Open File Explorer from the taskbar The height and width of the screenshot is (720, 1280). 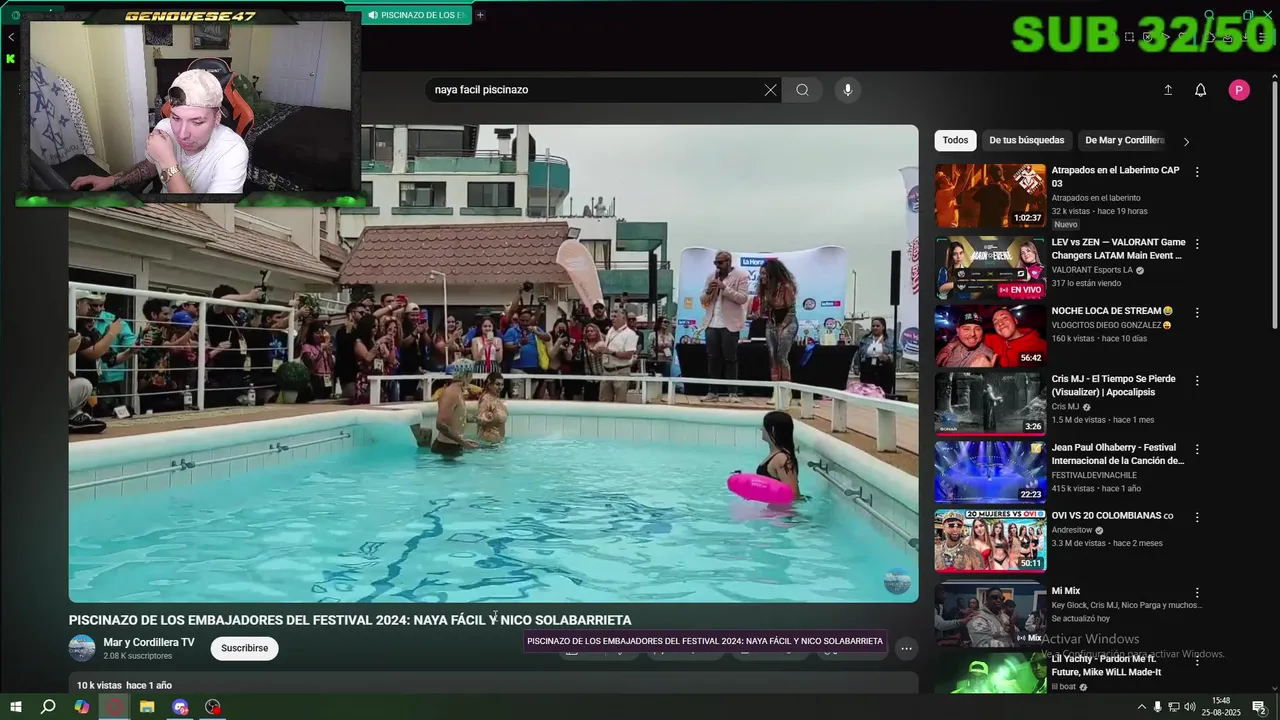click(x=147, y=707)
